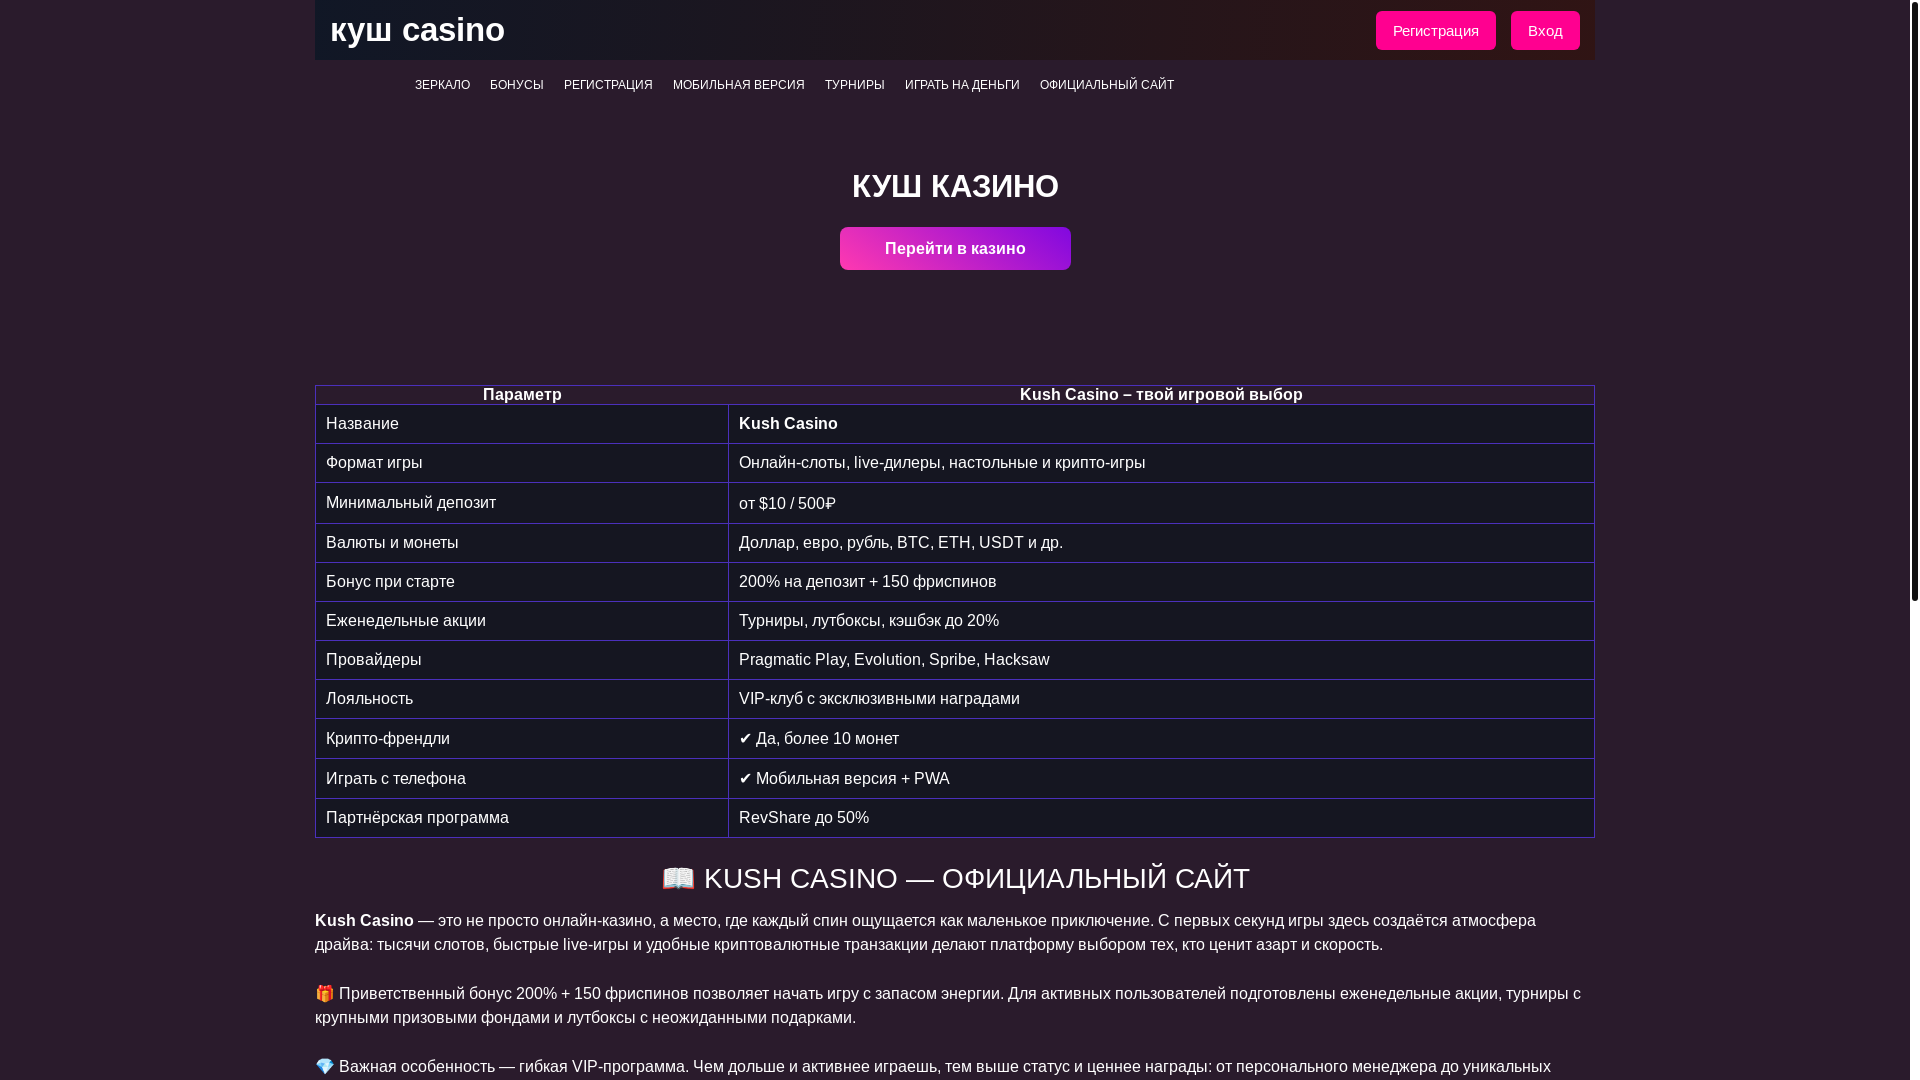Click the gift emoji before Приветственный бонус
The width and height of the screenshot is (1920, 1080).
pos(325,993)
